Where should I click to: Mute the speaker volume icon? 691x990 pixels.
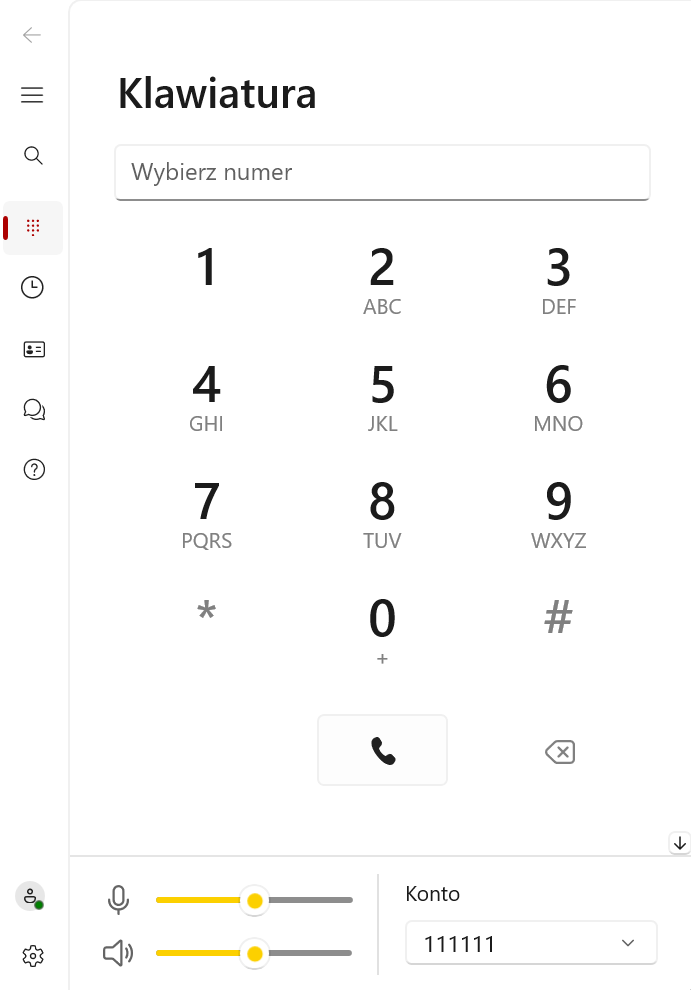[118, 953]
